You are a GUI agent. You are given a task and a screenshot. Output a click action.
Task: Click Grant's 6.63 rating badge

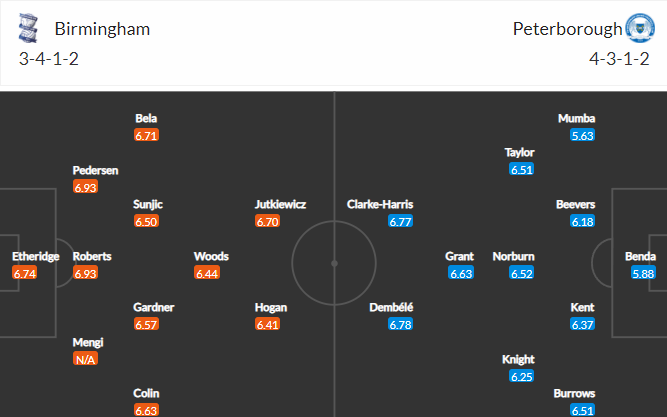point(460,273)
